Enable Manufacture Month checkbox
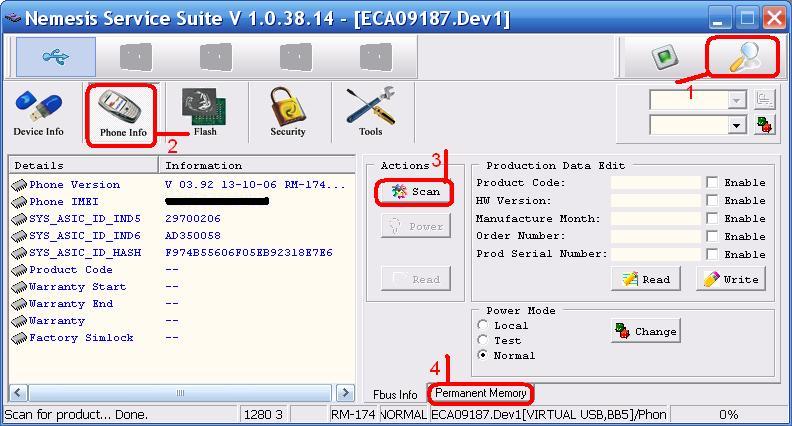Viewport: 792px width, 426px height. click(x=712, y=218)
